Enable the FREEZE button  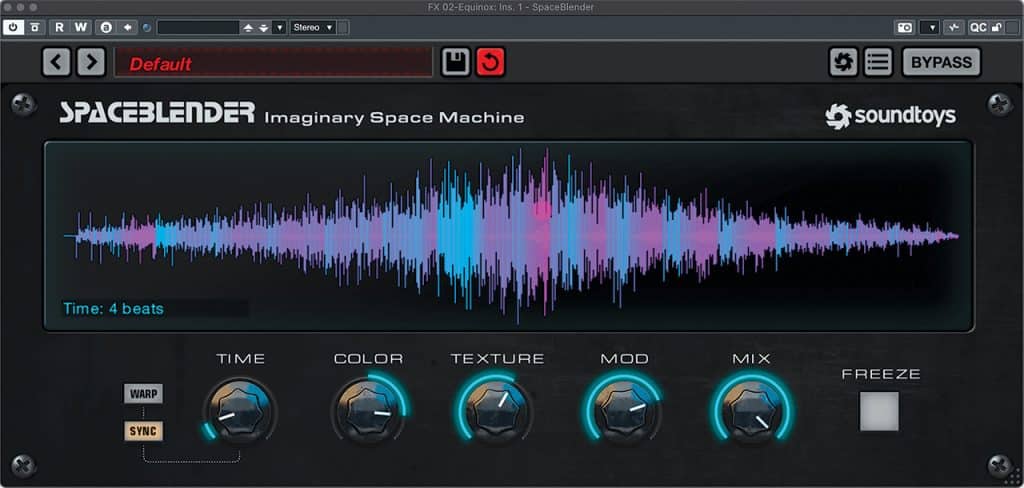[879, 411]
